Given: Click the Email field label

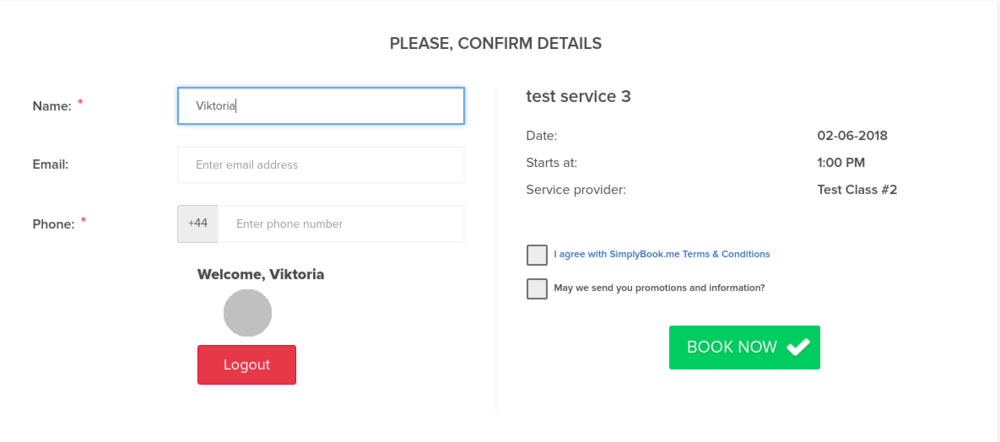Looking at the screenshot, I should [x=50, y=165].
